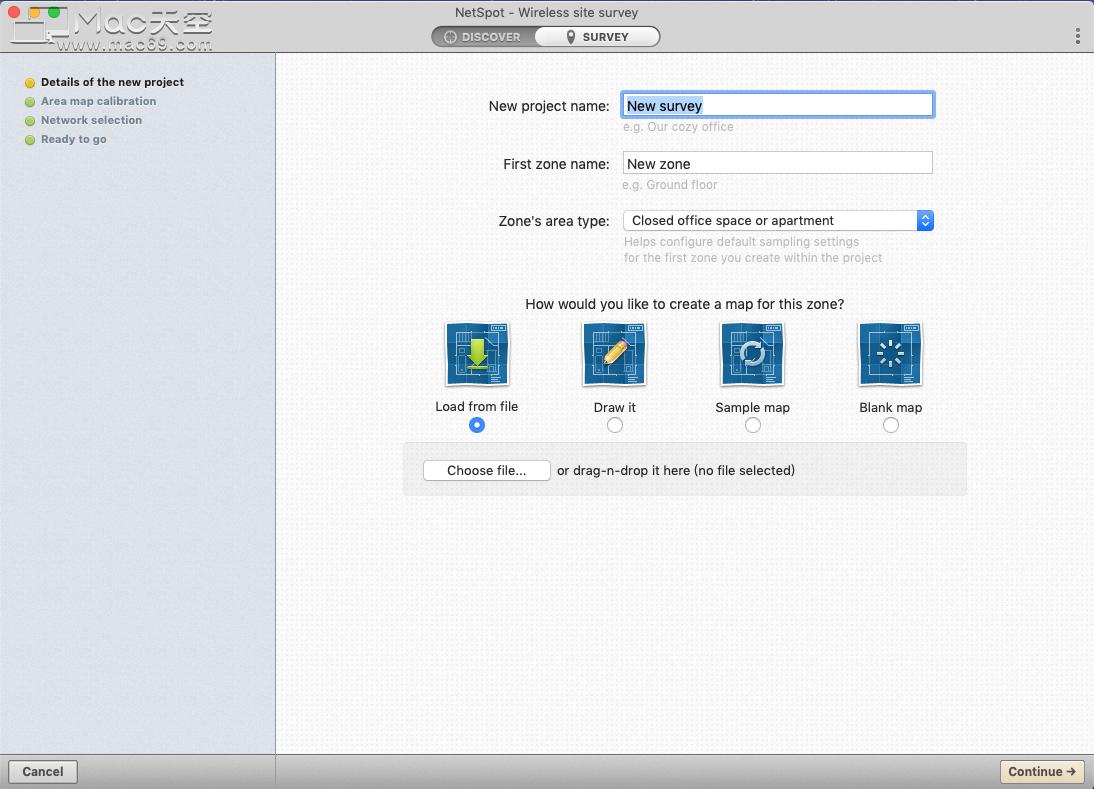The width and height of the screenshot is (1094, 789).
Task: Select the Blank map icon
Action: tap(890, 354)
